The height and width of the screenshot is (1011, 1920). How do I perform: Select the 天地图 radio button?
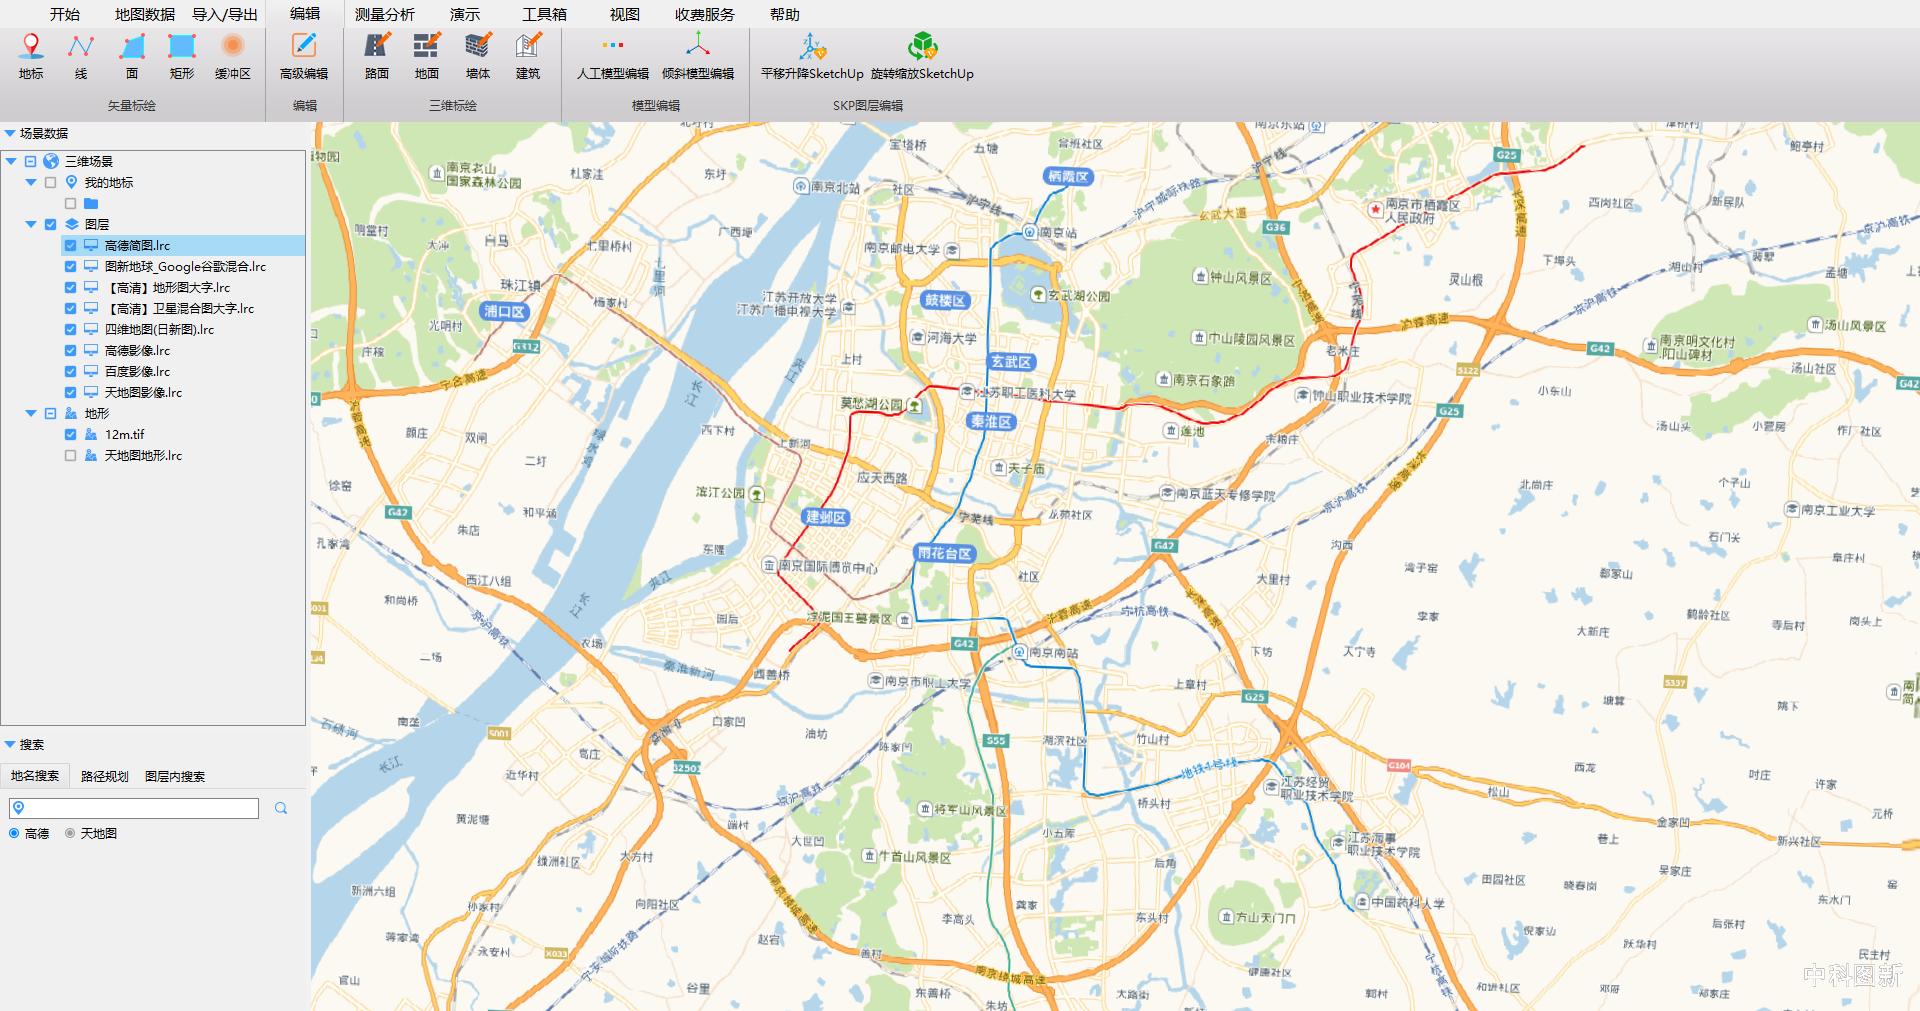click(x=70, y=833)
